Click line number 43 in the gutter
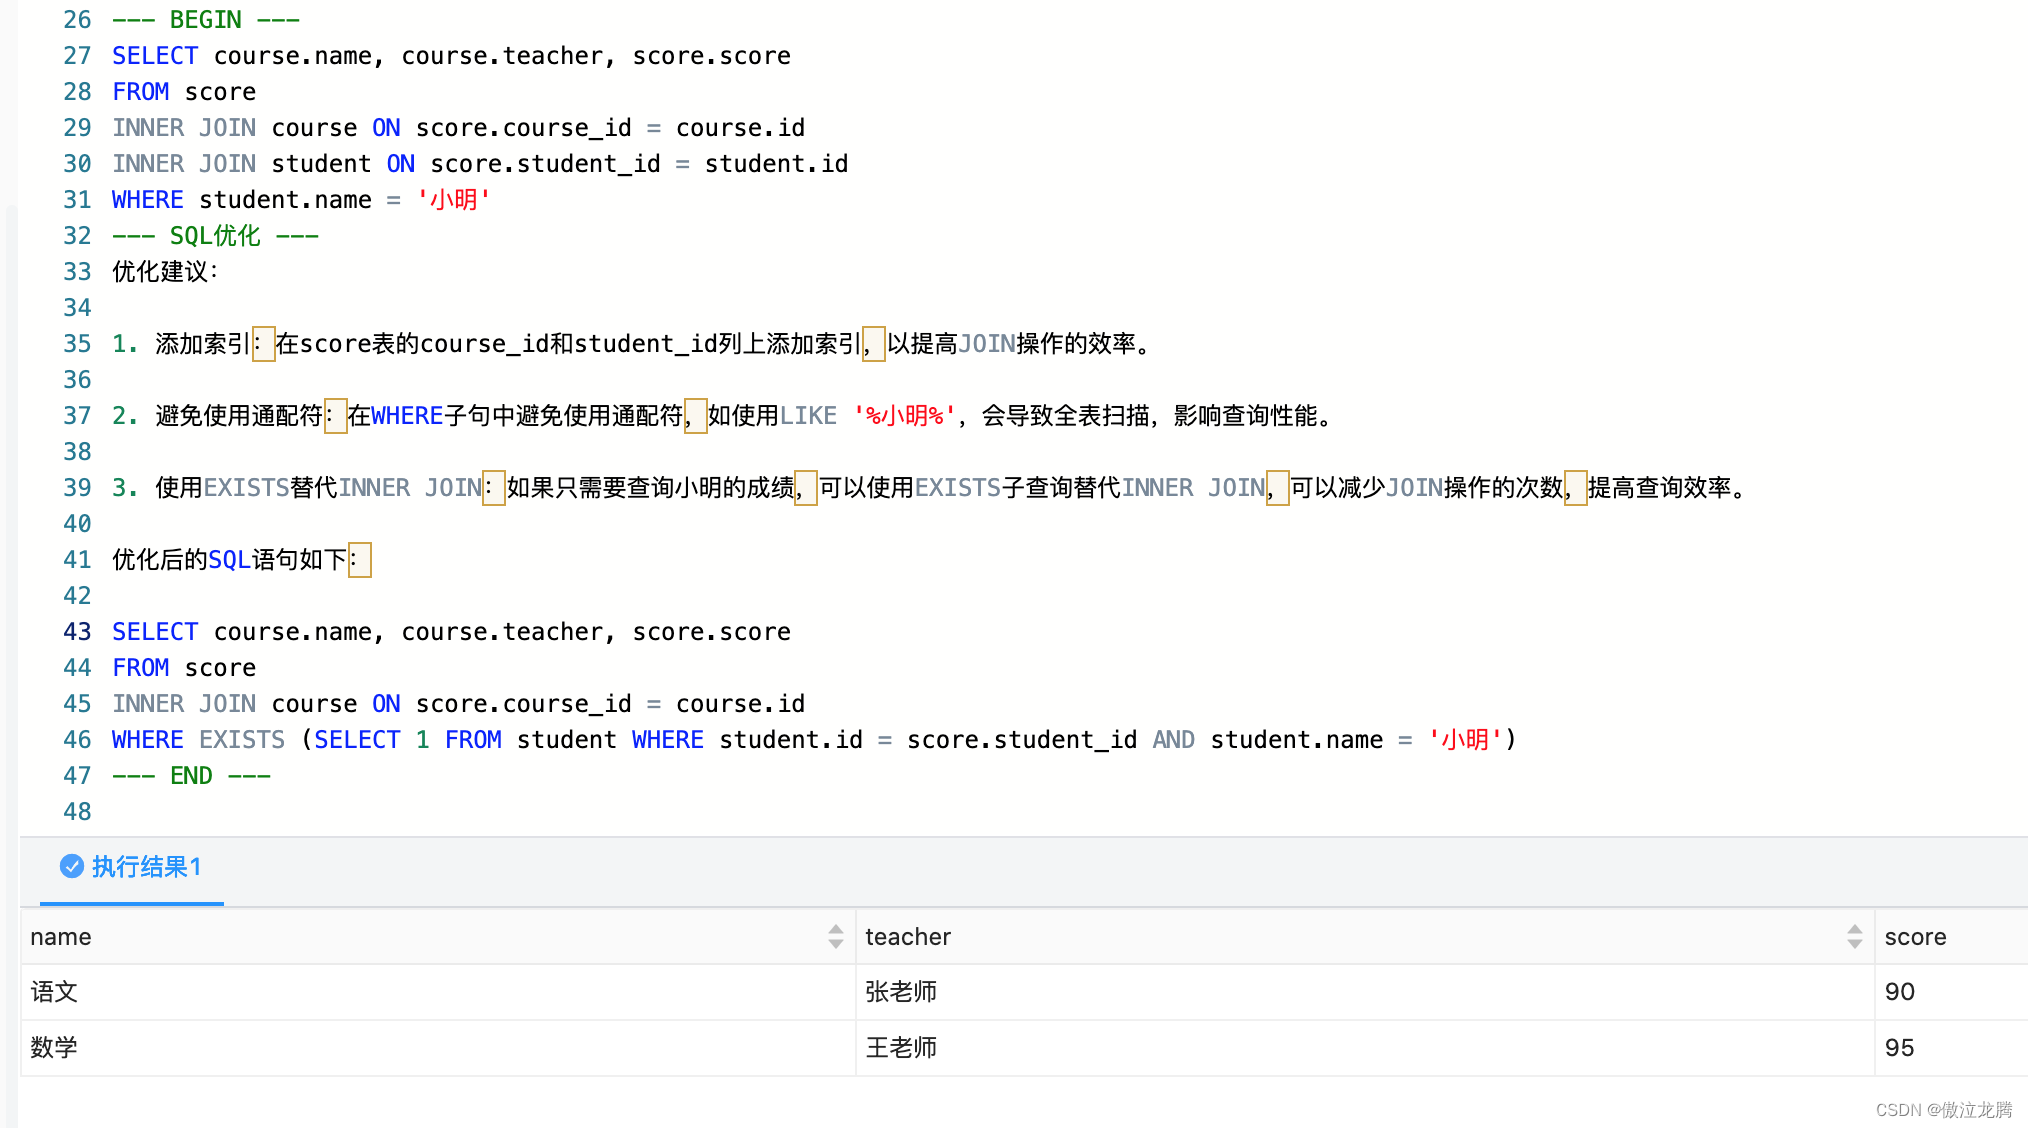This screenshot has width=2028, height=1128. click(x=77, y=631)
